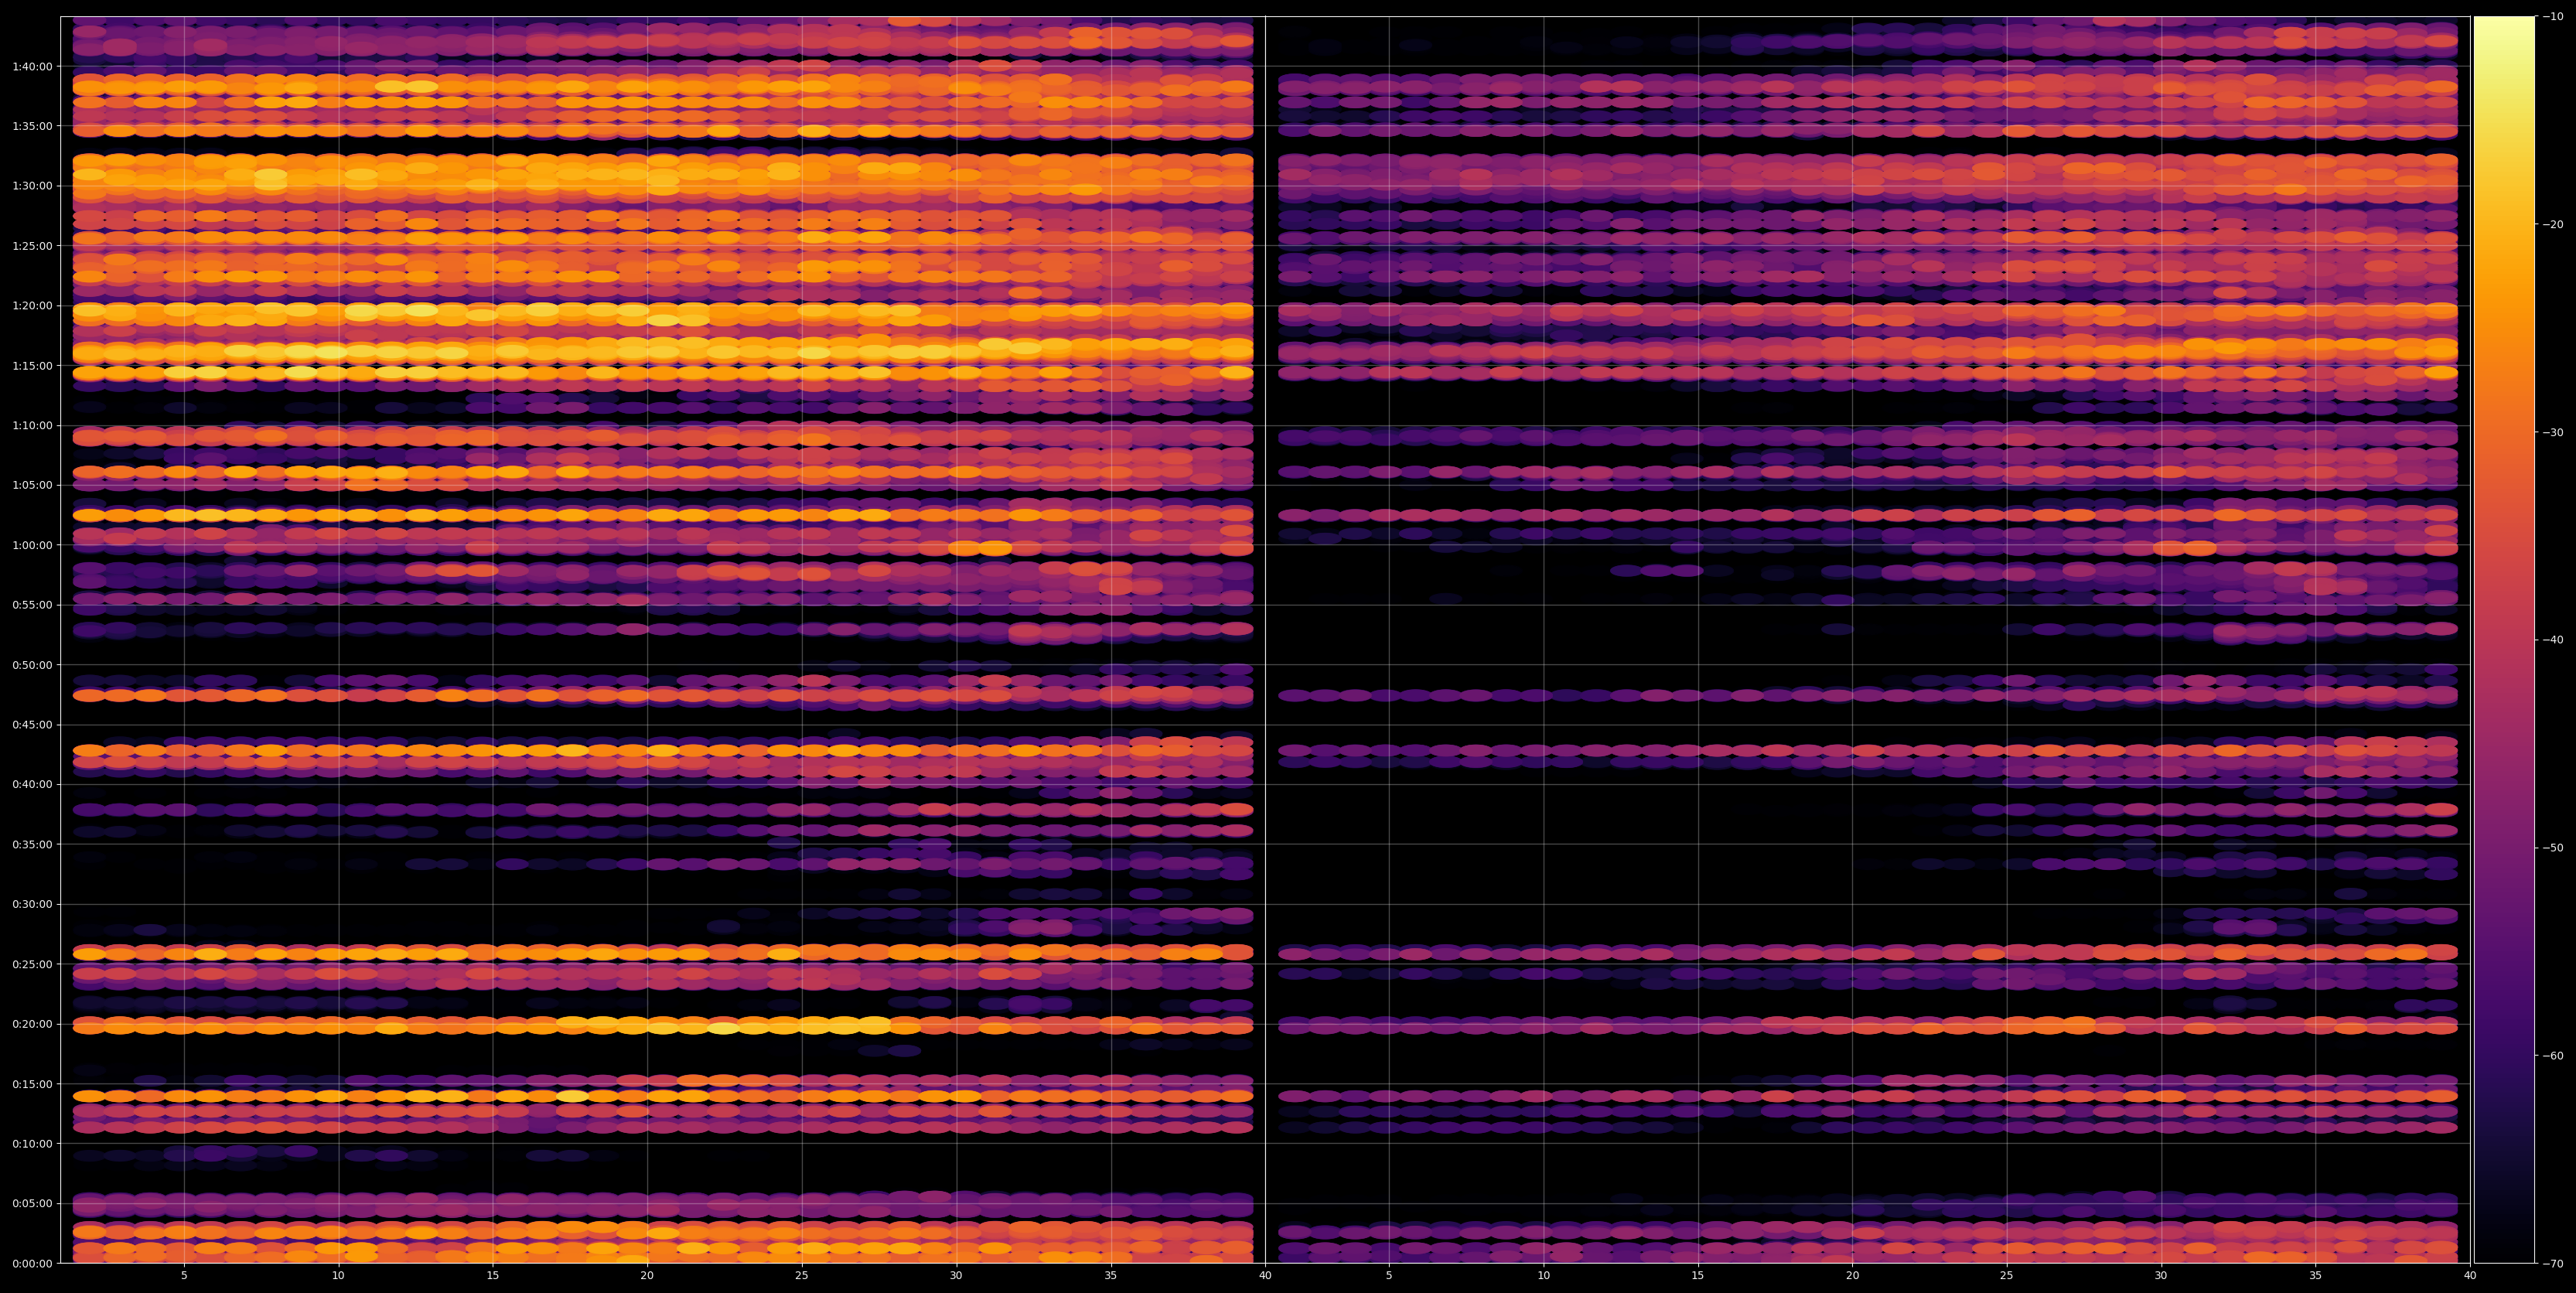The image size is (2576, 1293).
Task: Click the 1:10:00 tick label
Action: click(32, 425)
